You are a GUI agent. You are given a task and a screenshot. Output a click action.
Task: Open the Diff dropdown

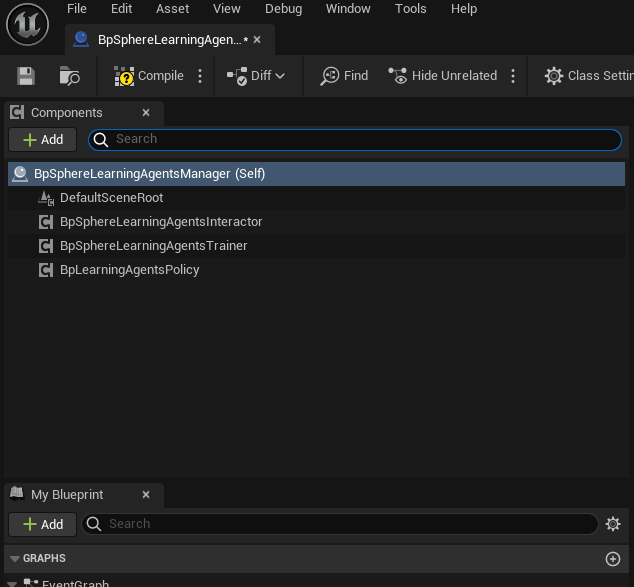tap(256, 76)
